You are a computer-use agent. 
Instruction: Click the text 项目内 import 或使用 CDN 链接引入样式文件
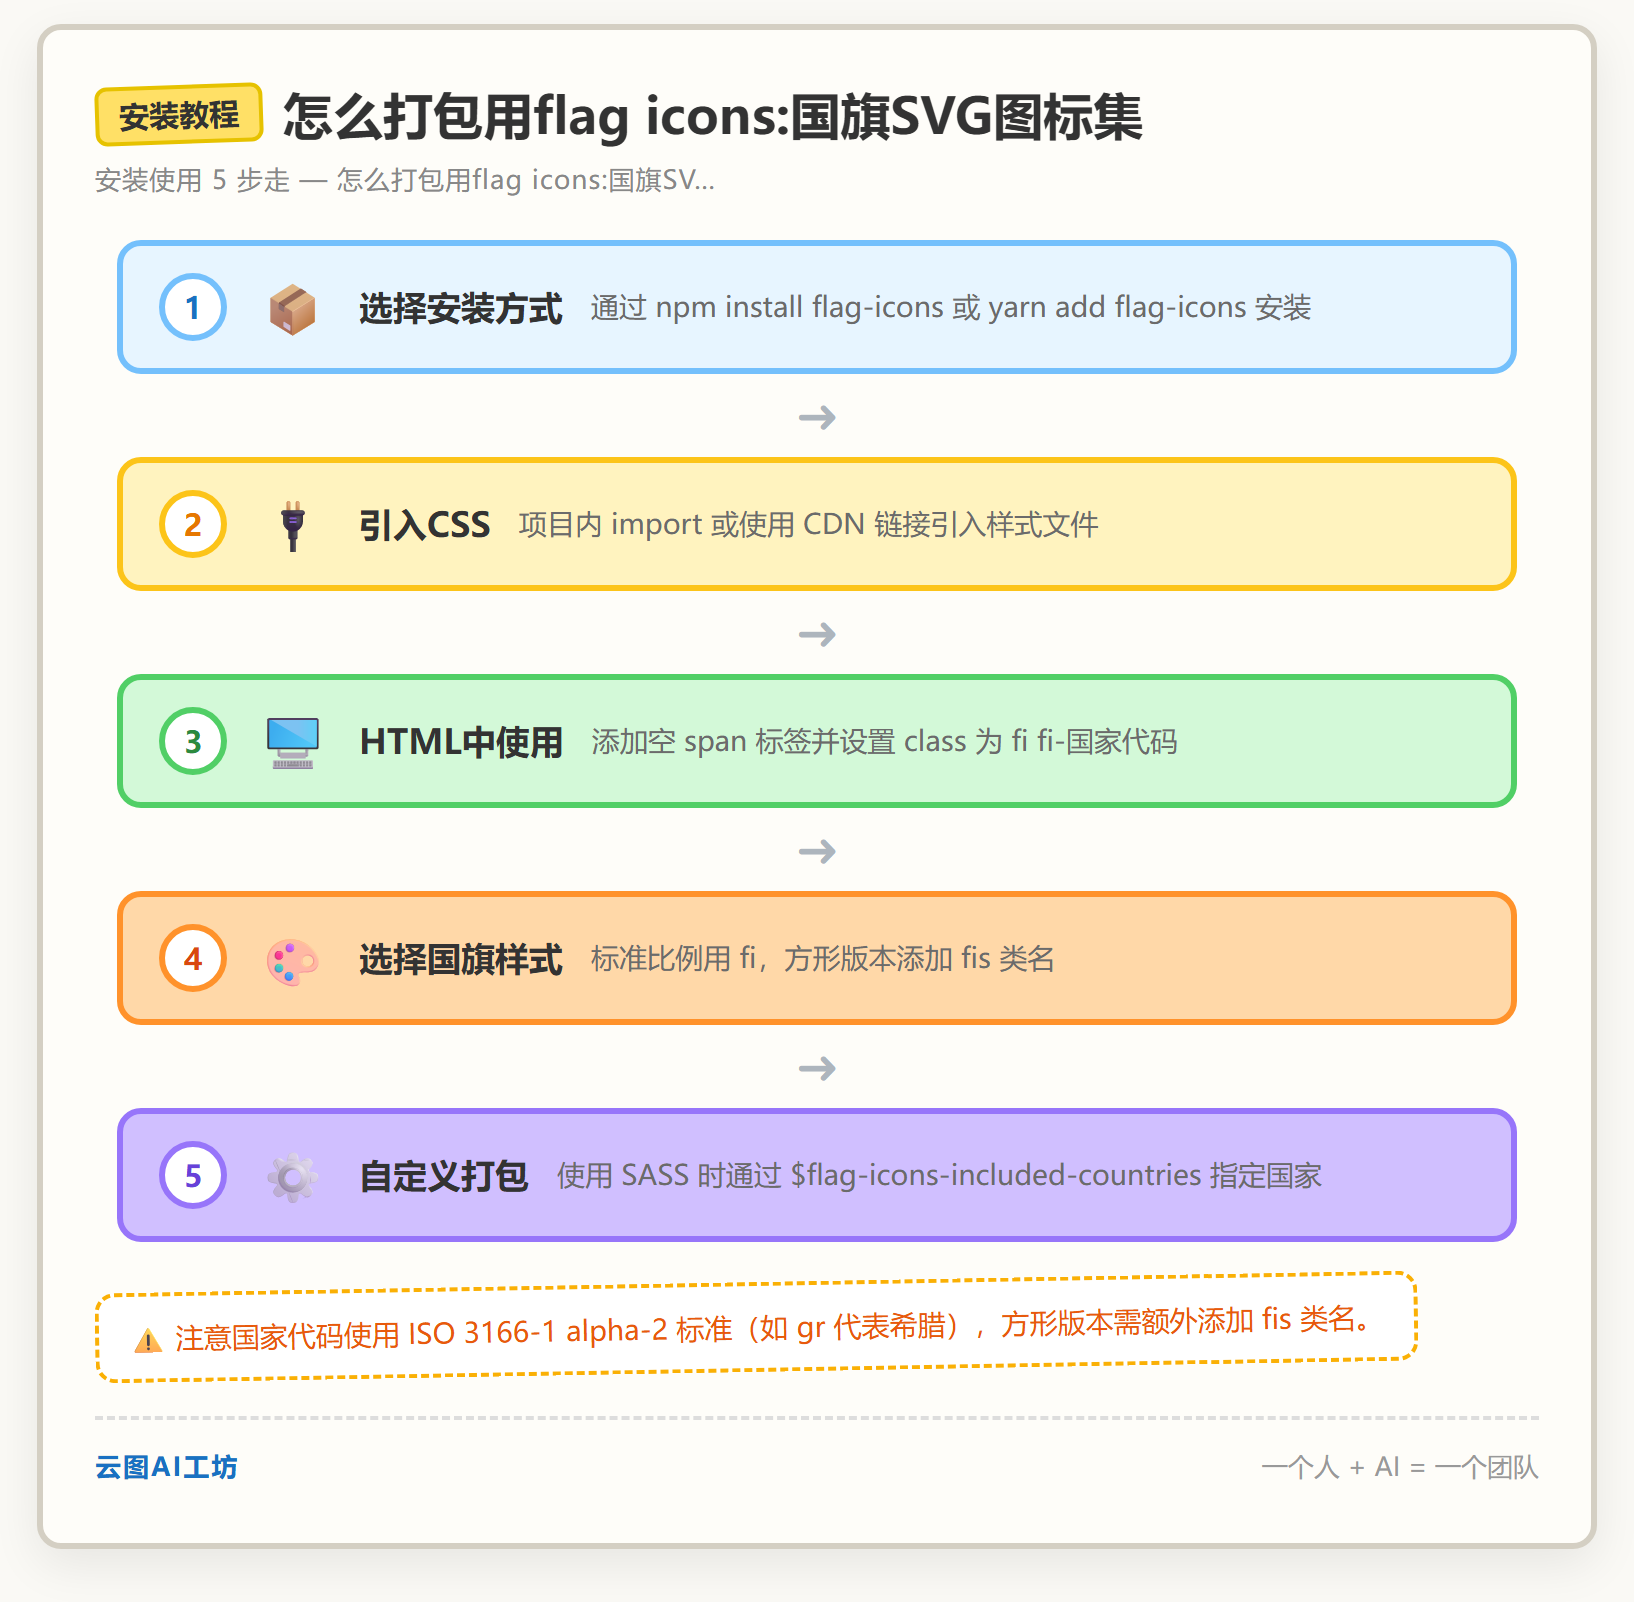(808, 525)
